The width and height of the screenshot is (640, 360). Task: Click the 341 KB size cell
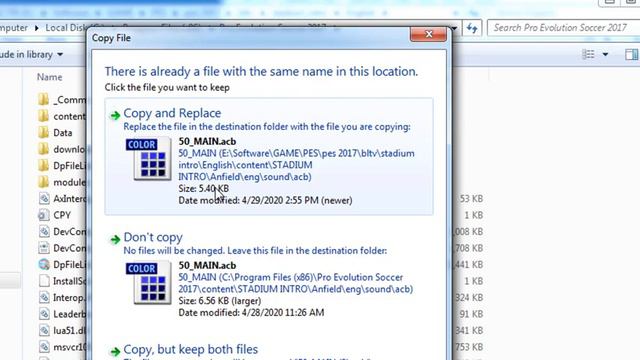469,330
